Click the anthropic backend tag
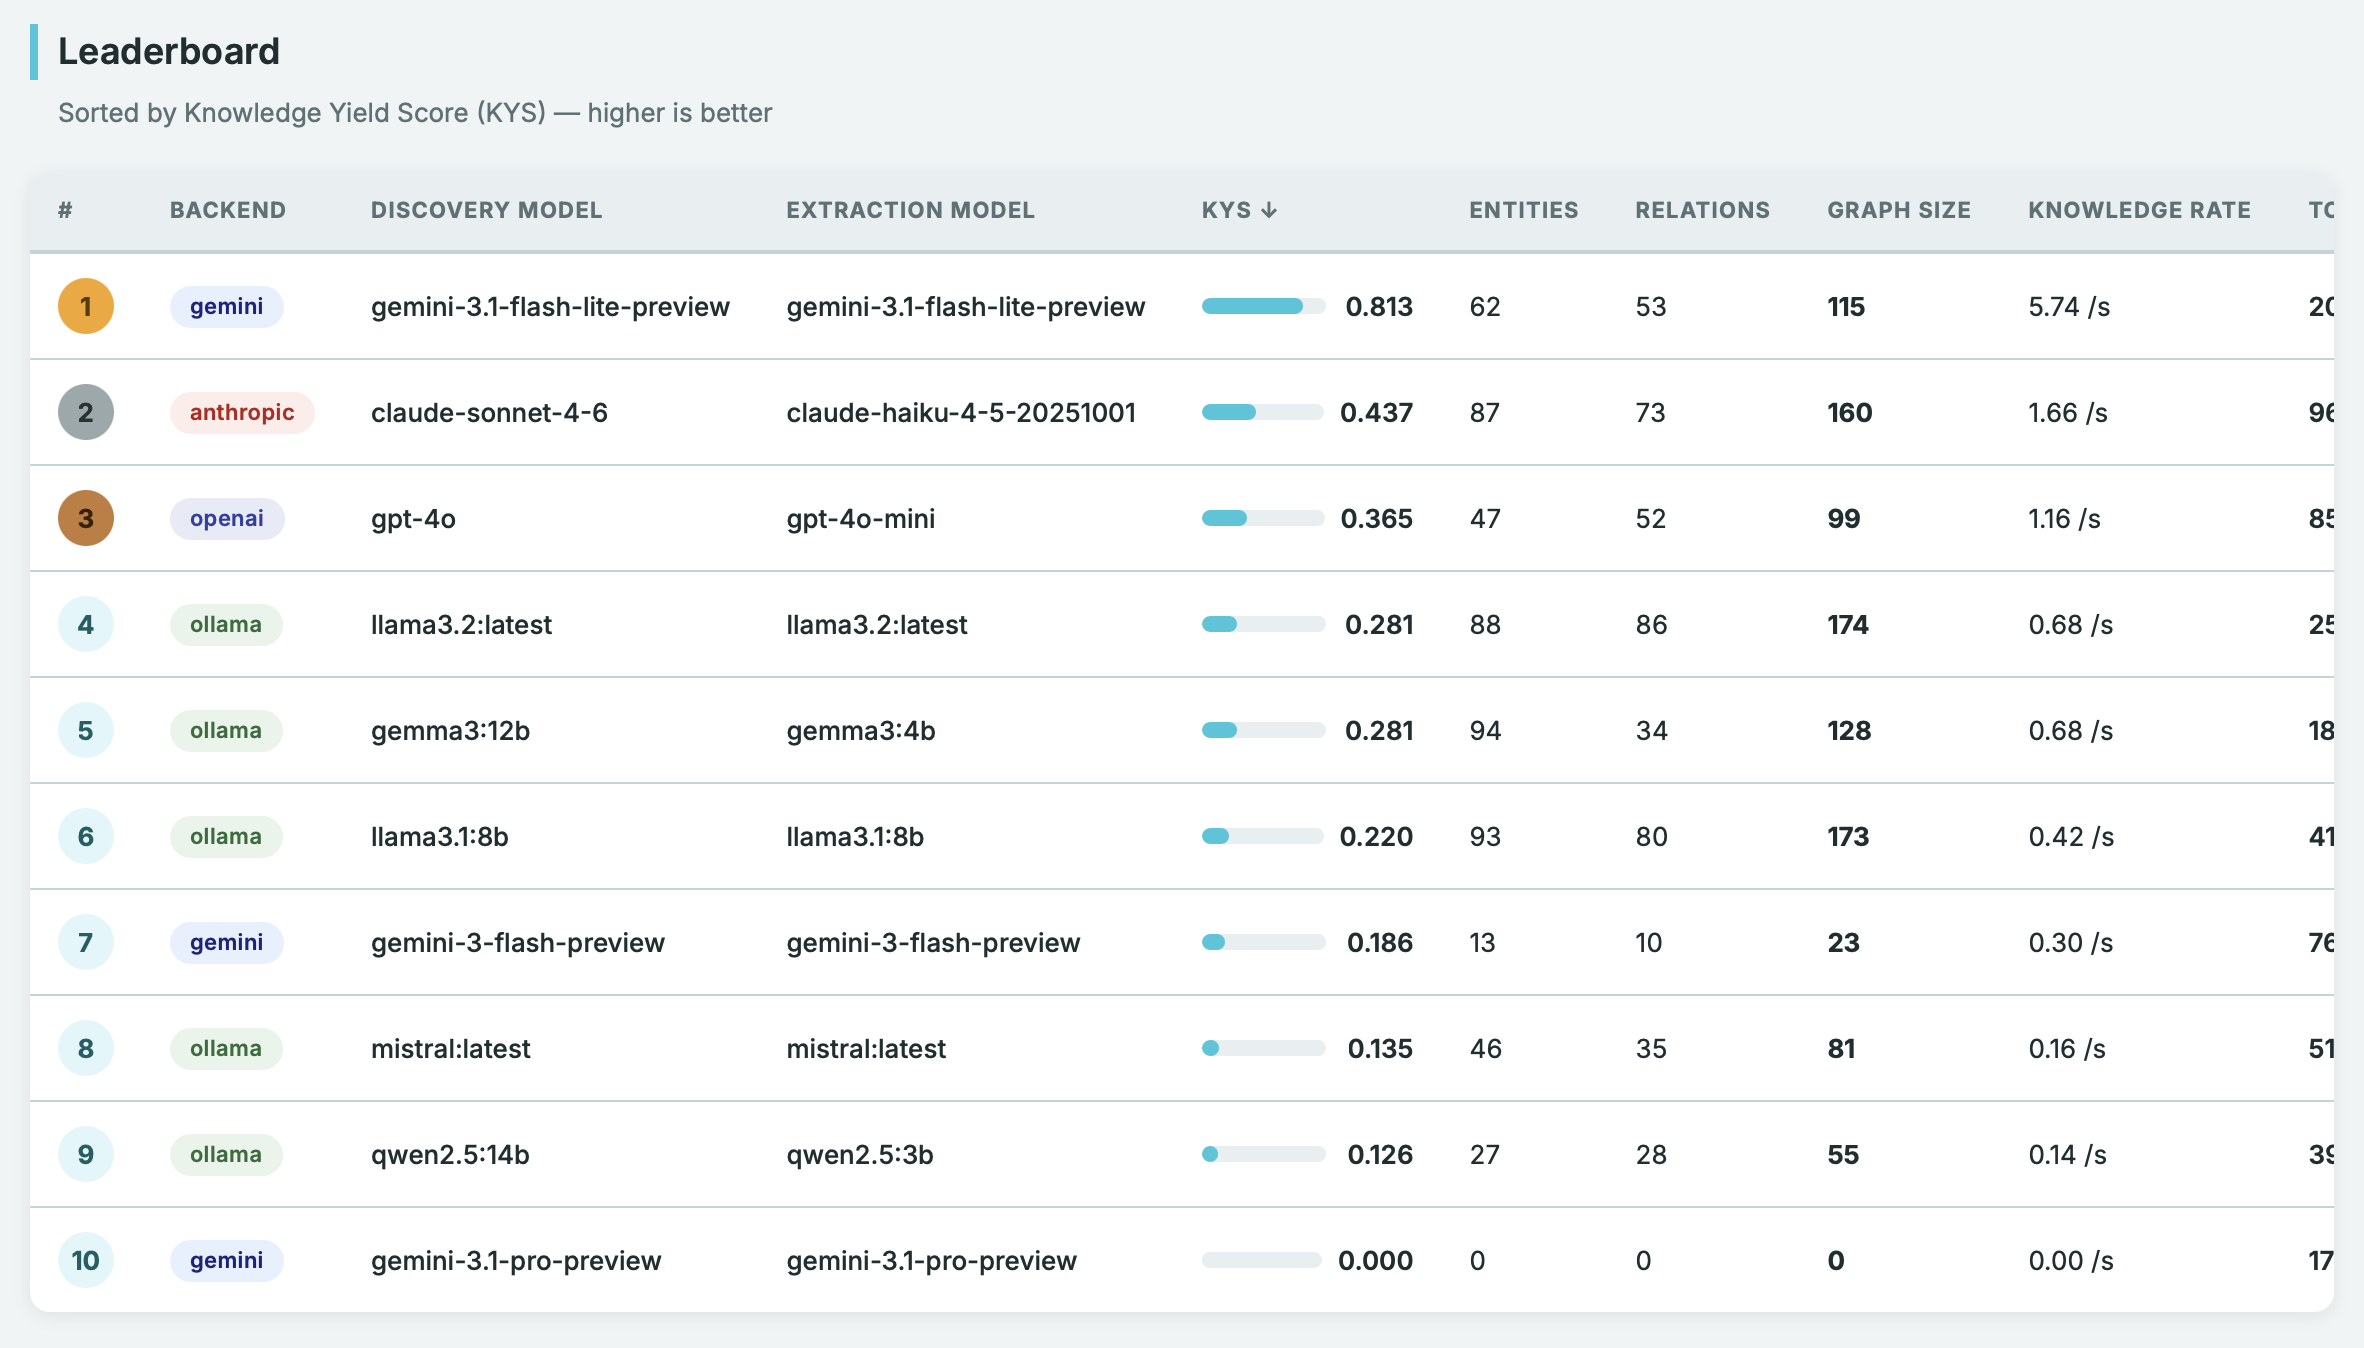The height and width of the screenshot is (1348, 2364). point(242,412)
